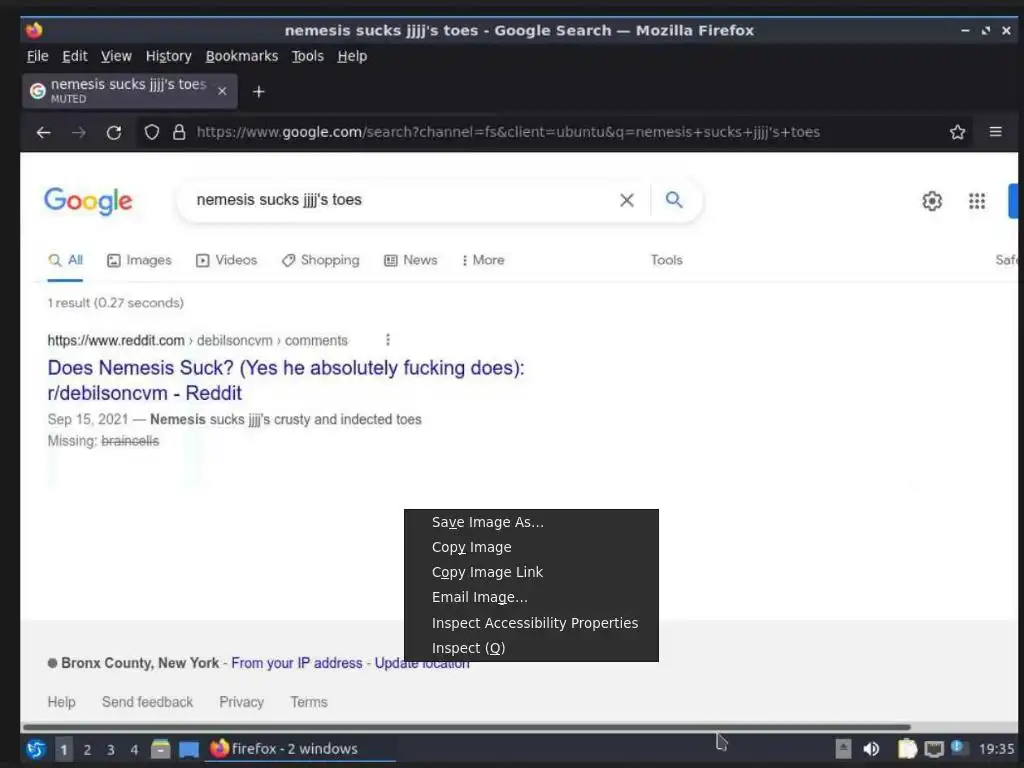Select Inspect Accessibility Properties
Image resolution: width=1024 pixels, height=768 pixels.
pos(531,623)
